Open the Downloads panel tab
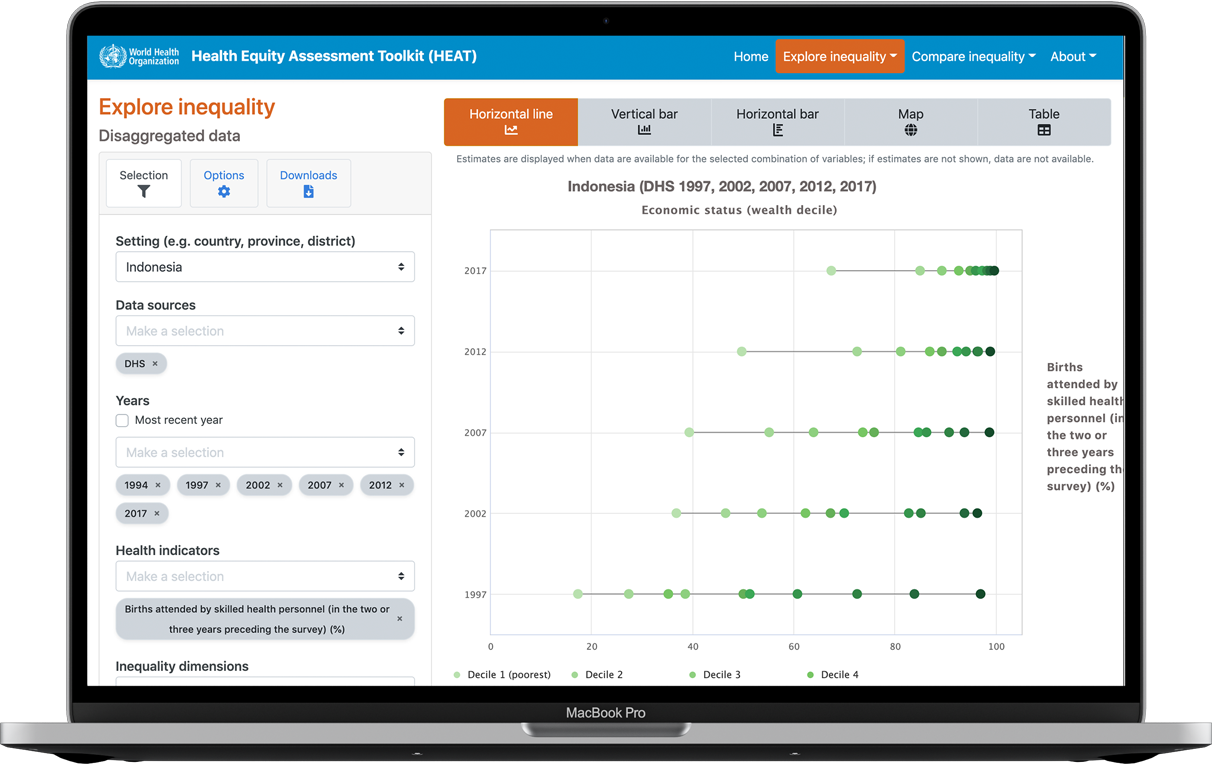The width and height of the screenshot is (1213, 764). [308, 183]
